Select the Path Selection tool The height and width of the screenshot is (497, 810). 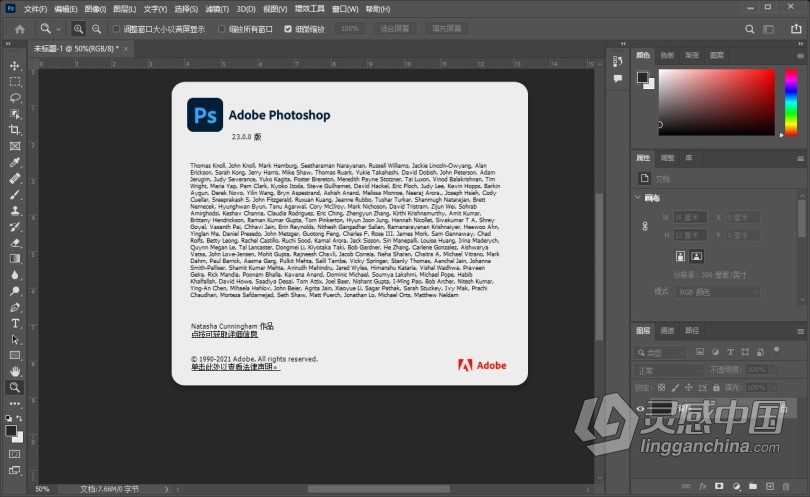[14, 339]
